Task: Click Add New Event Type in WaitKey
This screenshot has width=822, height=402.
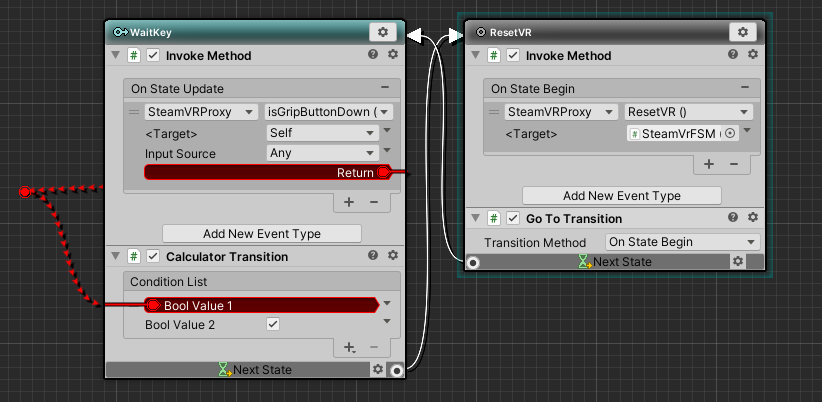Action: [x=262, y=233]
